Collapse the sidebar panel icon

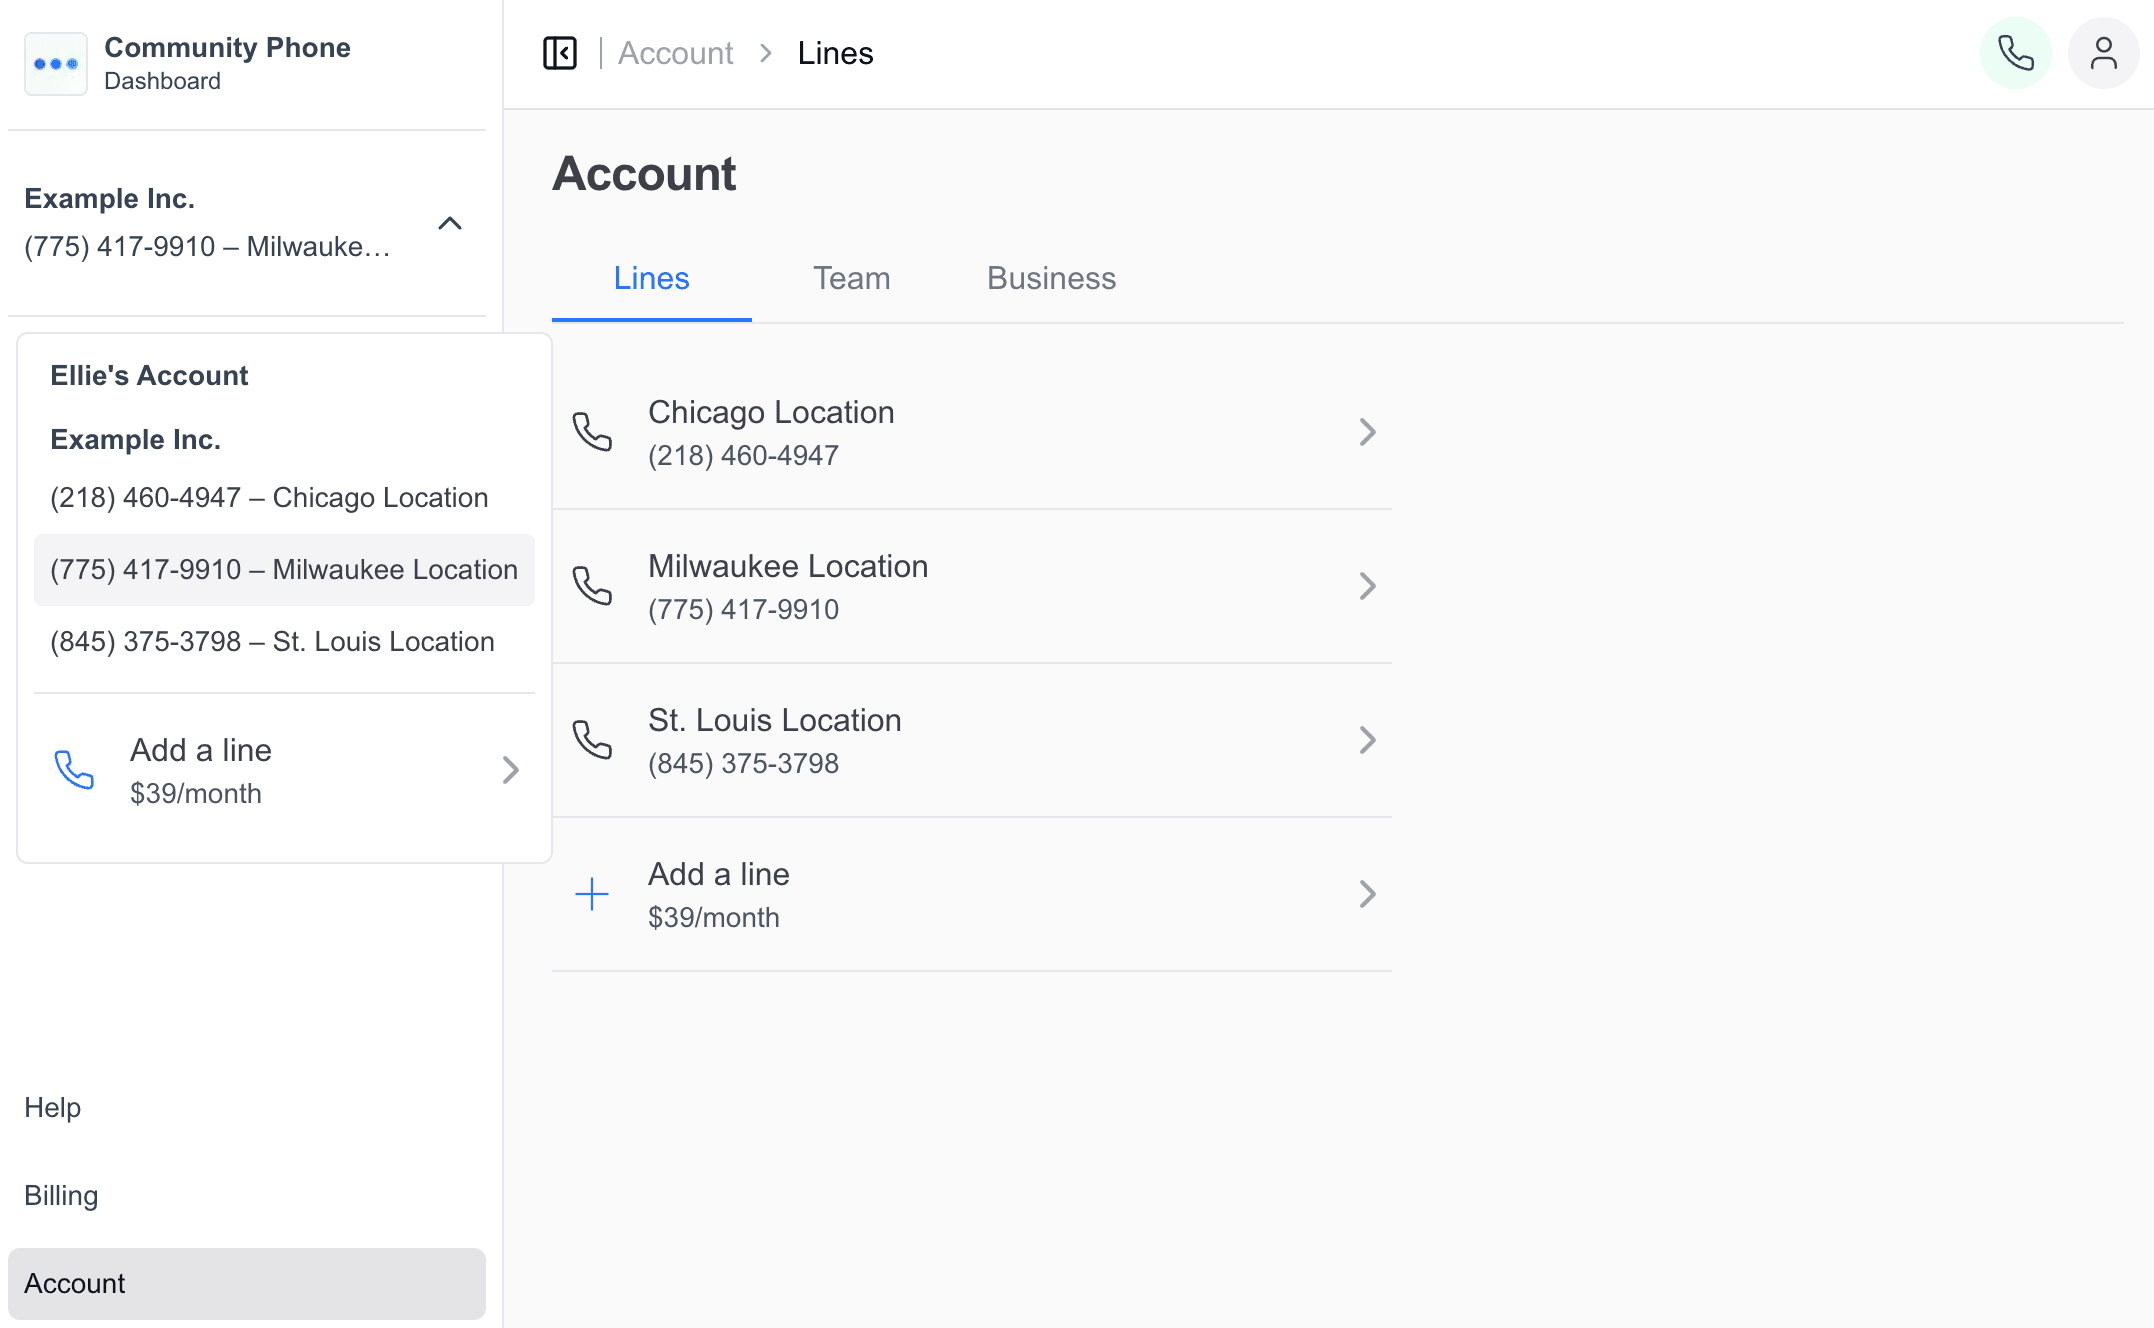(x=560, y=53)
